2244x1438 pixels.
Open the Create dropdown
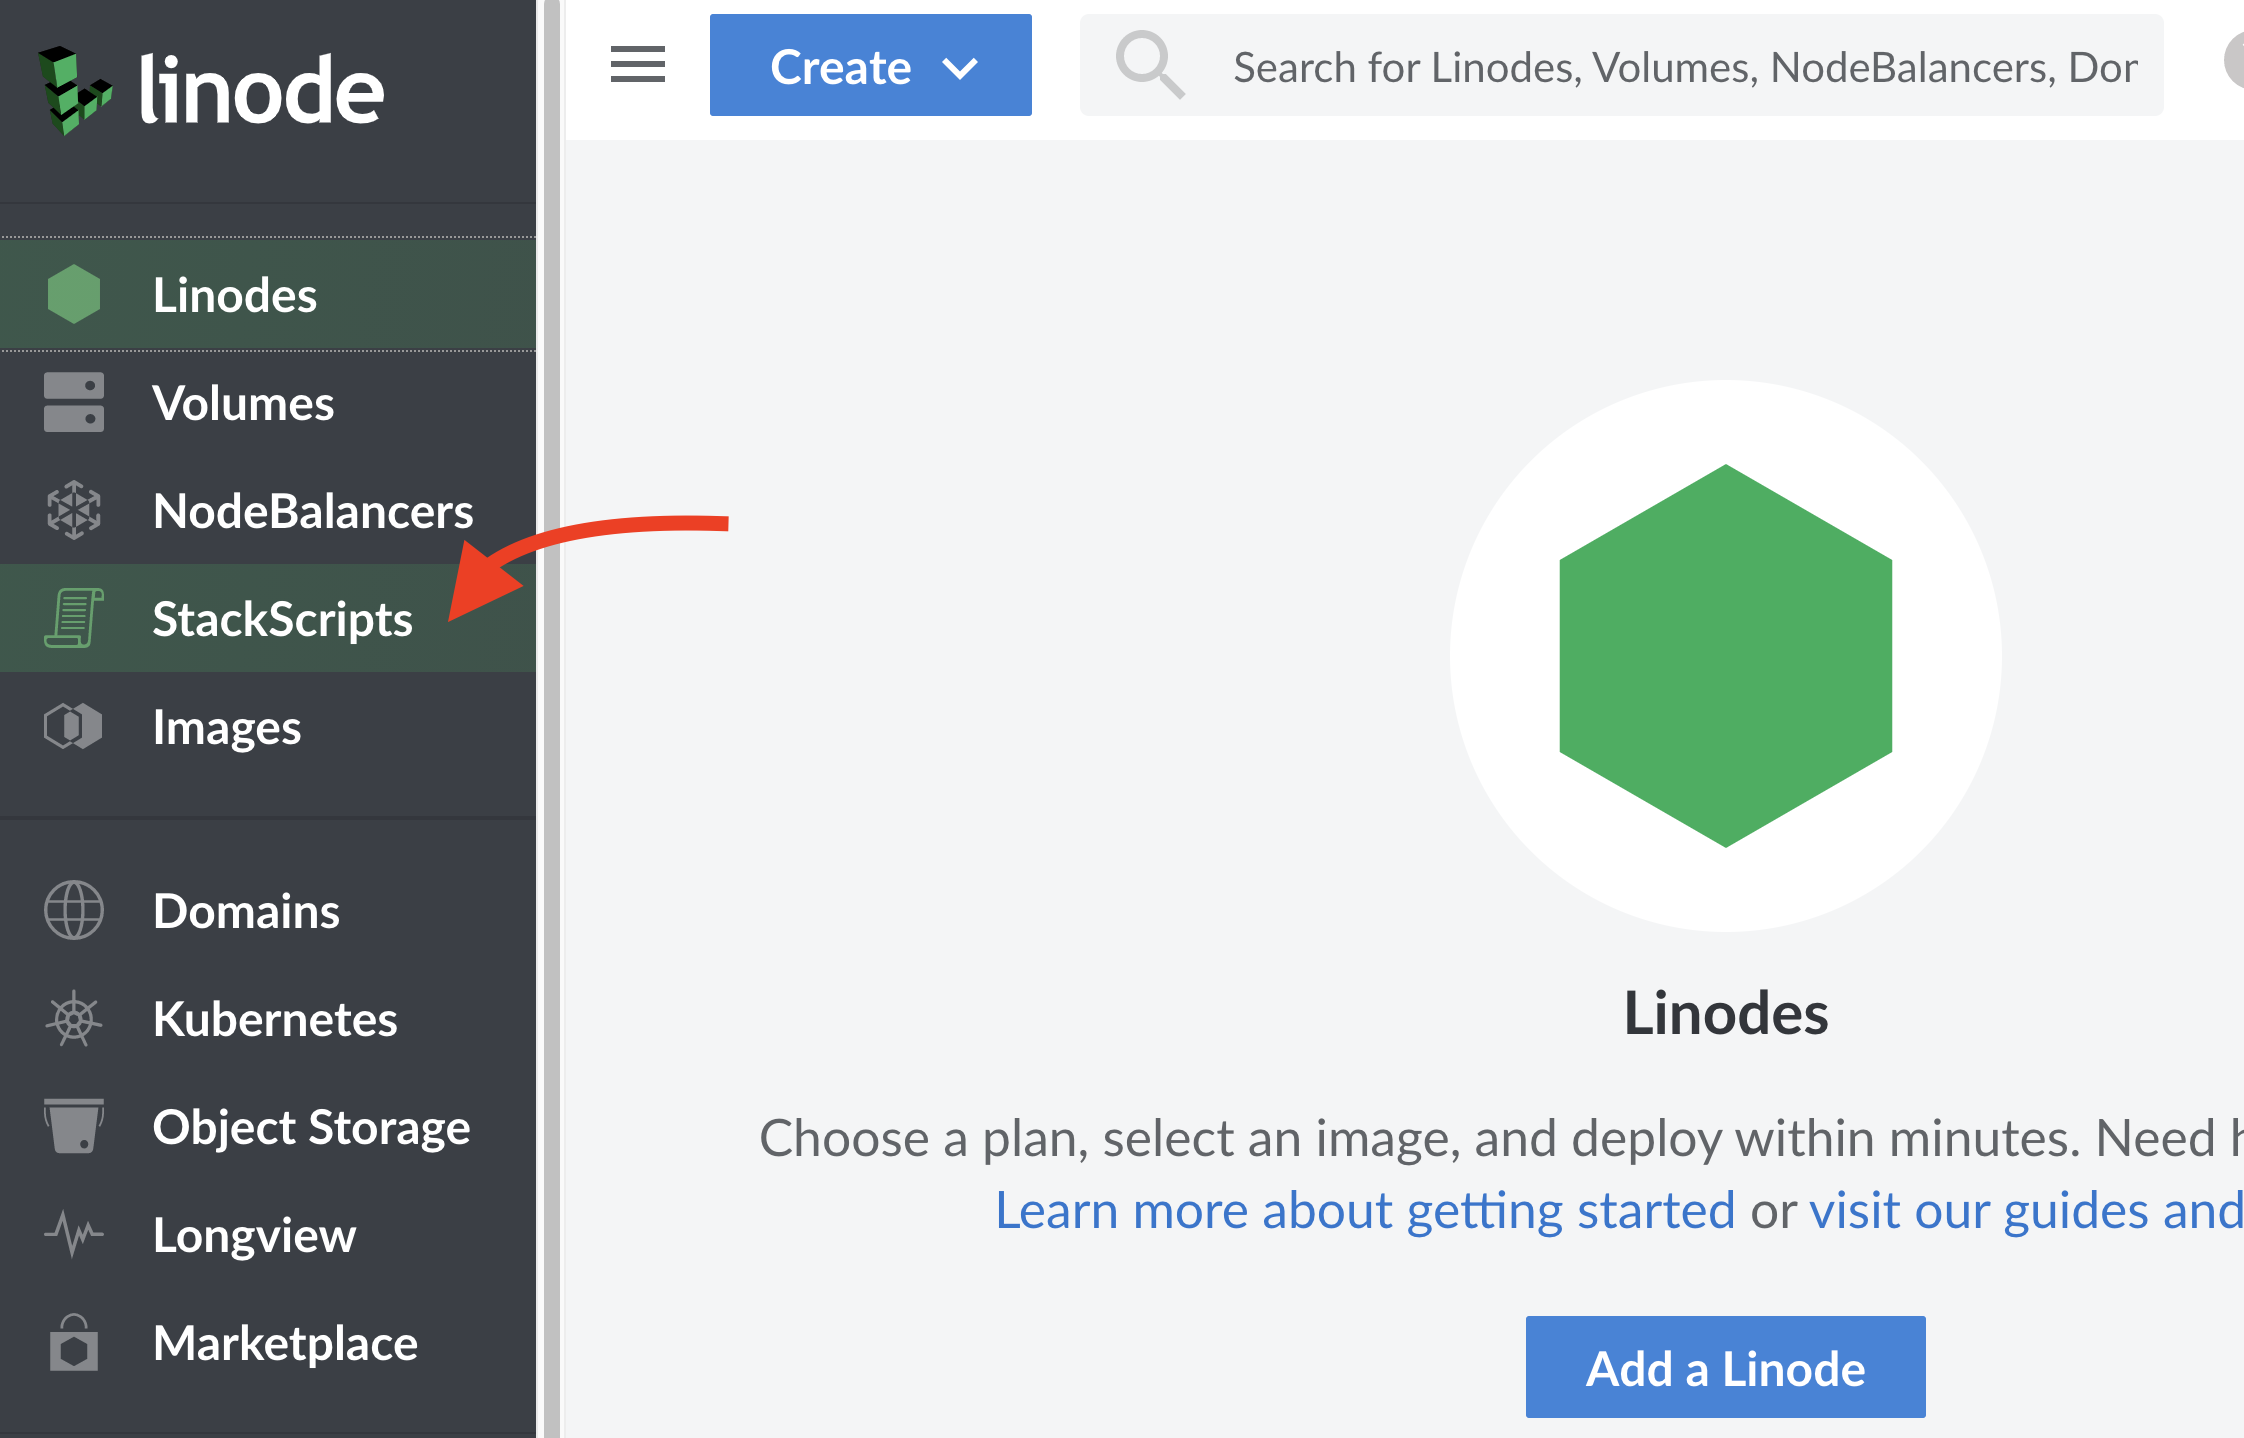[x=869, y=65]
